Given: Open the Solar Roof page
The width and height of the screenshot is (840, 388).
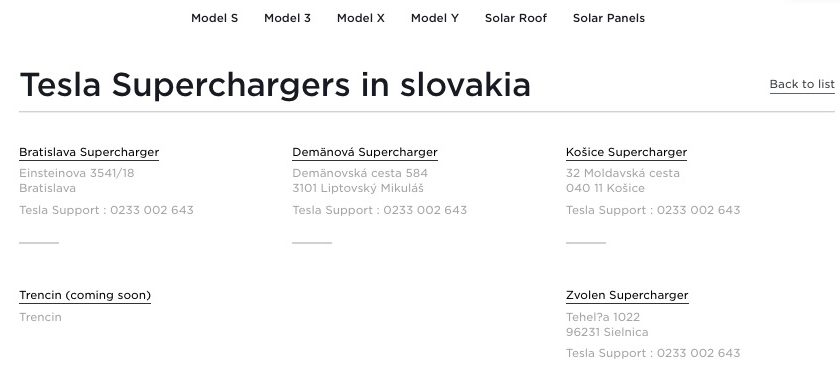Looking at the screenshot, I should coord(516,18).
